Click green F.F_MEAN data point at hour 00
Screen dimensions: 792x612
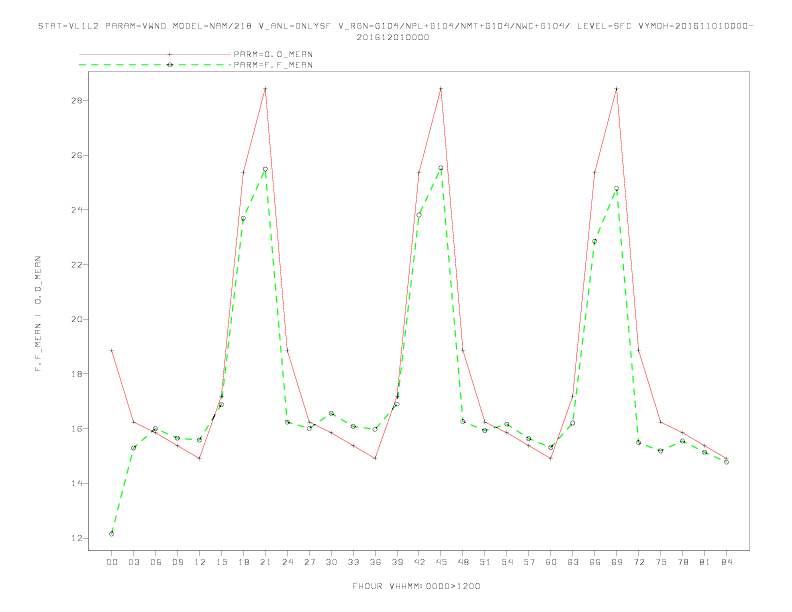click(112, 534)
